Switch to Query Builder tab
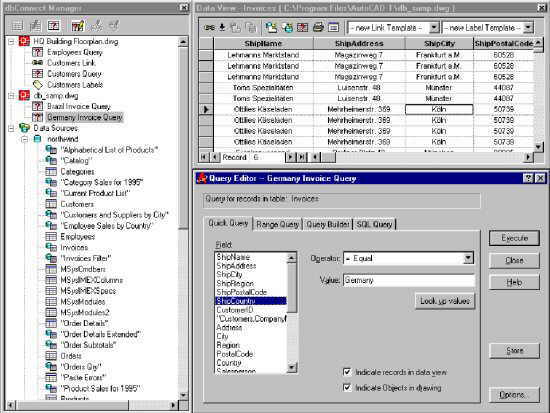The width and height of the screenshot is (550, 413). 328,225
